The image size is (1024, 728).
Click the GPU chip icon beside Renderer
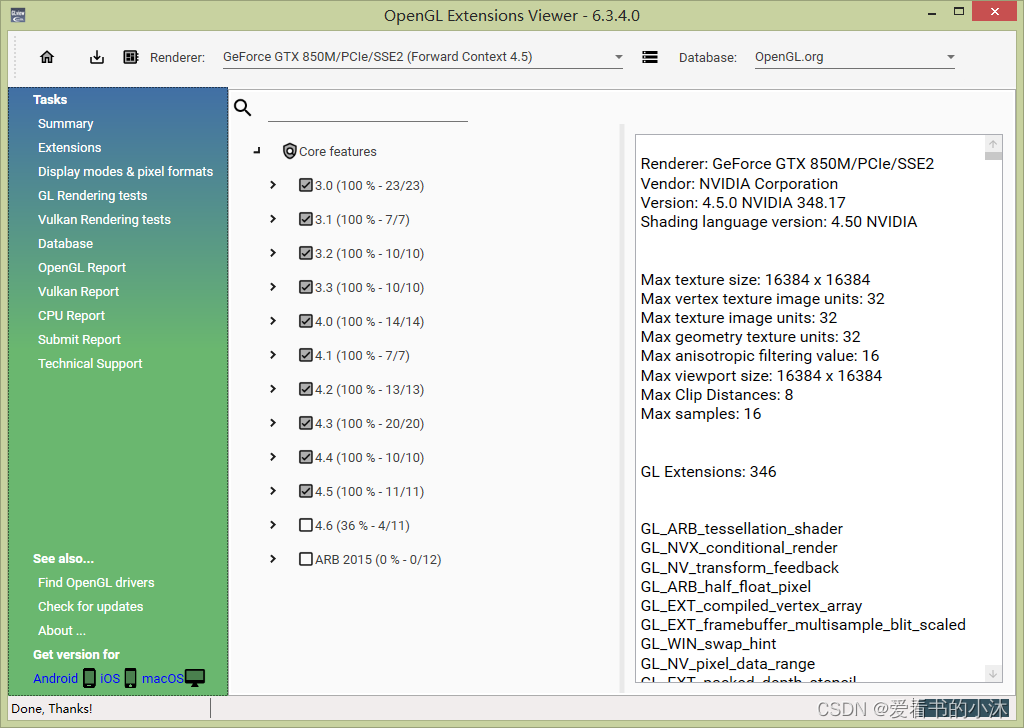tap(131, 57)
